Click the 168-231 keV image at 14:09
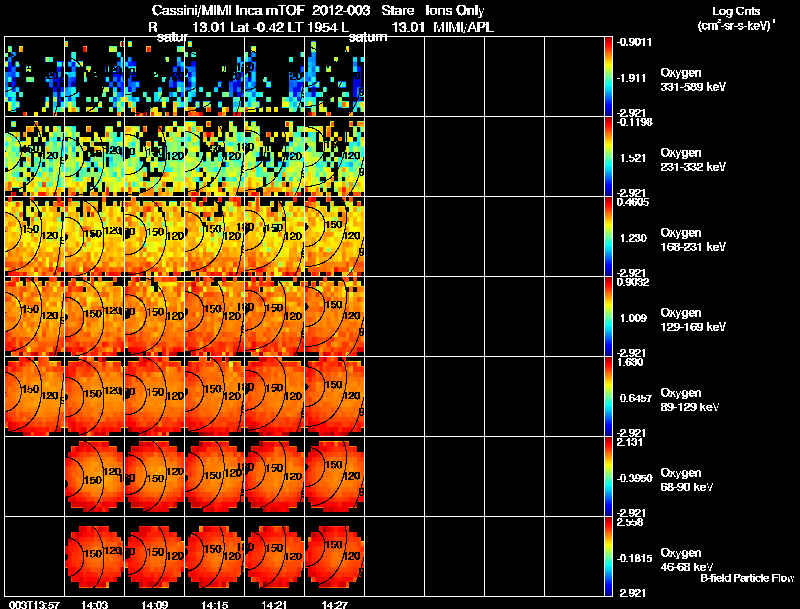Image resolution: width=800 pixels, height=609 pixels. [x=155, y=236]
